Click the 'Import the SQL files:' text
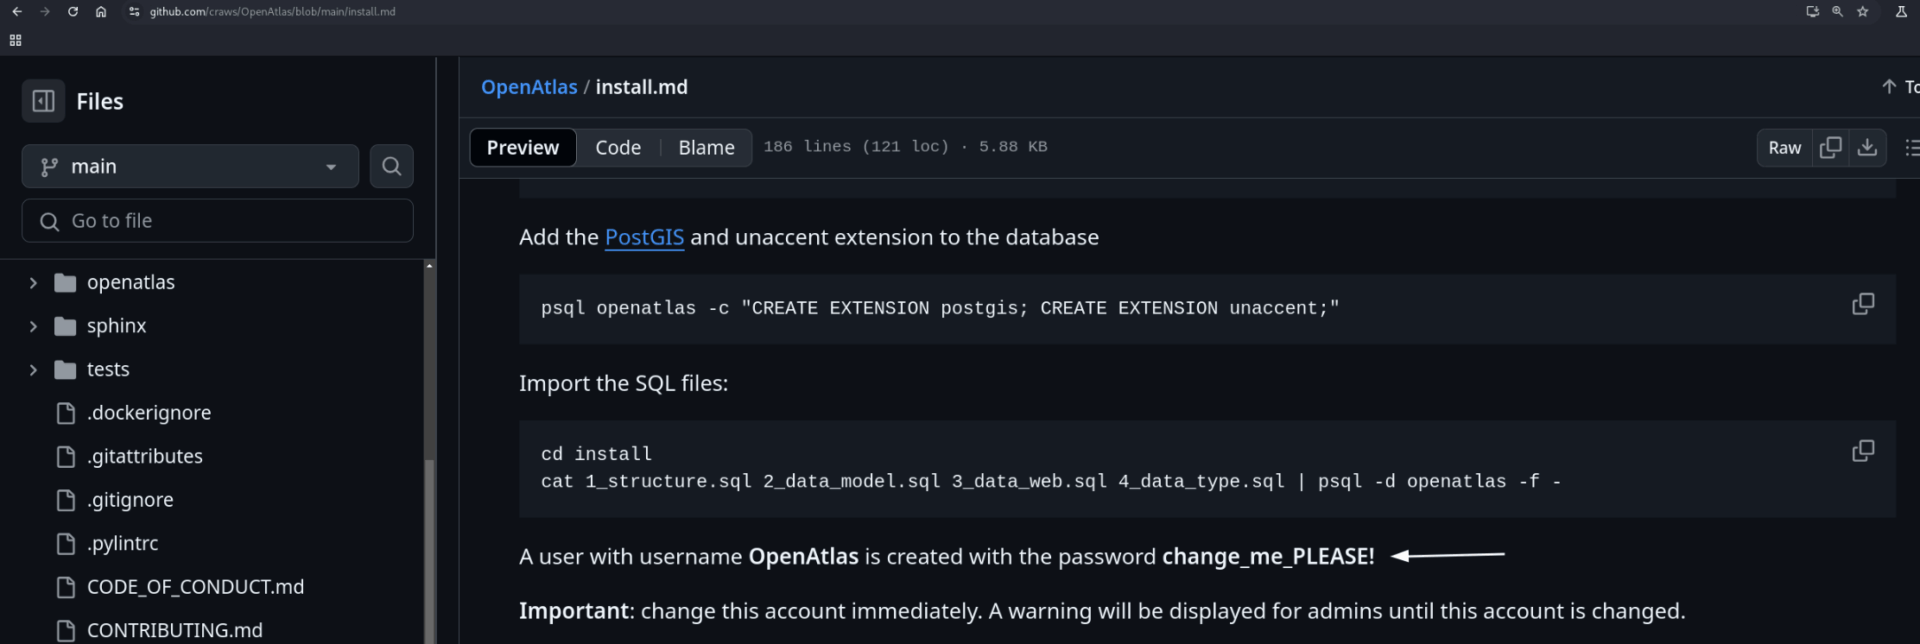This screenshot has width=1920, height=644. pos(624,383)
